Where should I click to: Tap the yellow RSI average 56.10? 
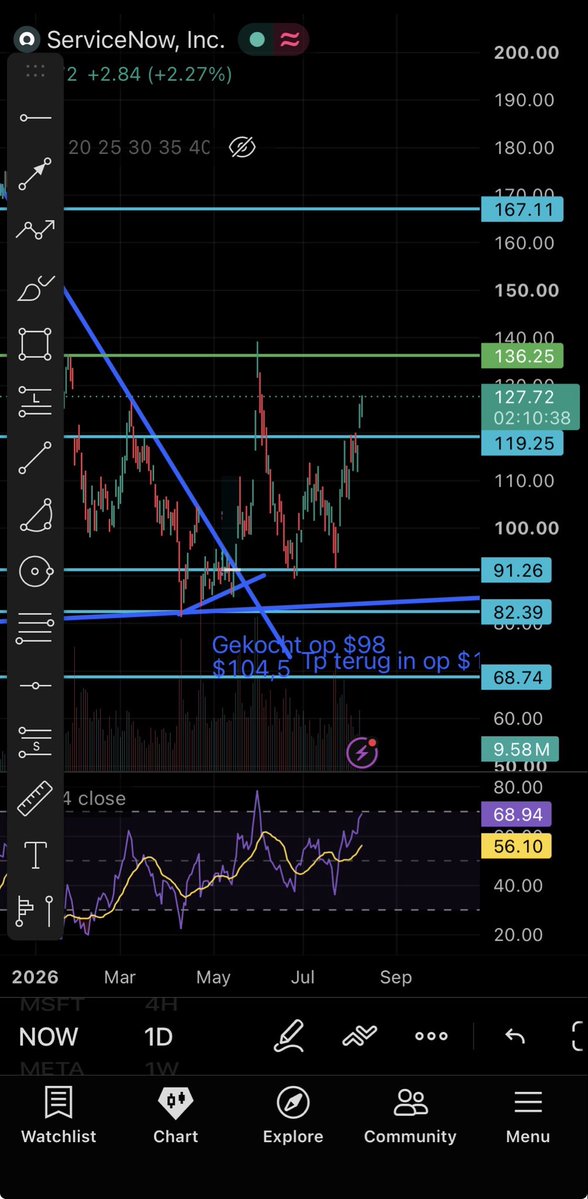[516, 846]
